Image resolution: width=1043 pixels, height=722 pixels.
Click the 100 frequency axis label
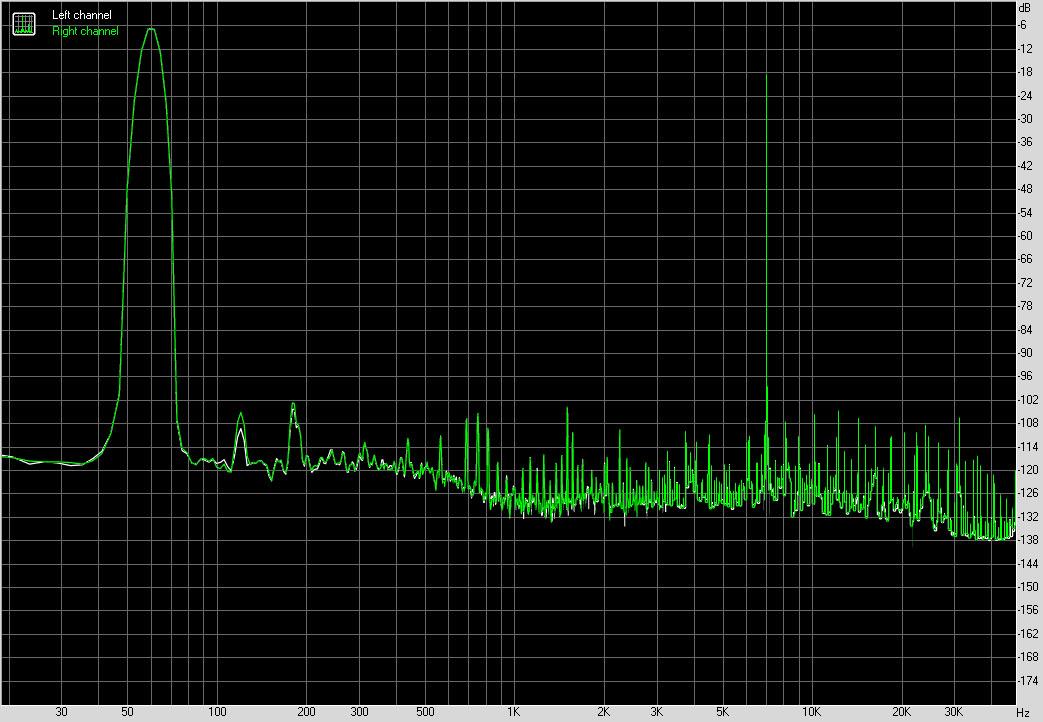[x=216, y=712]
